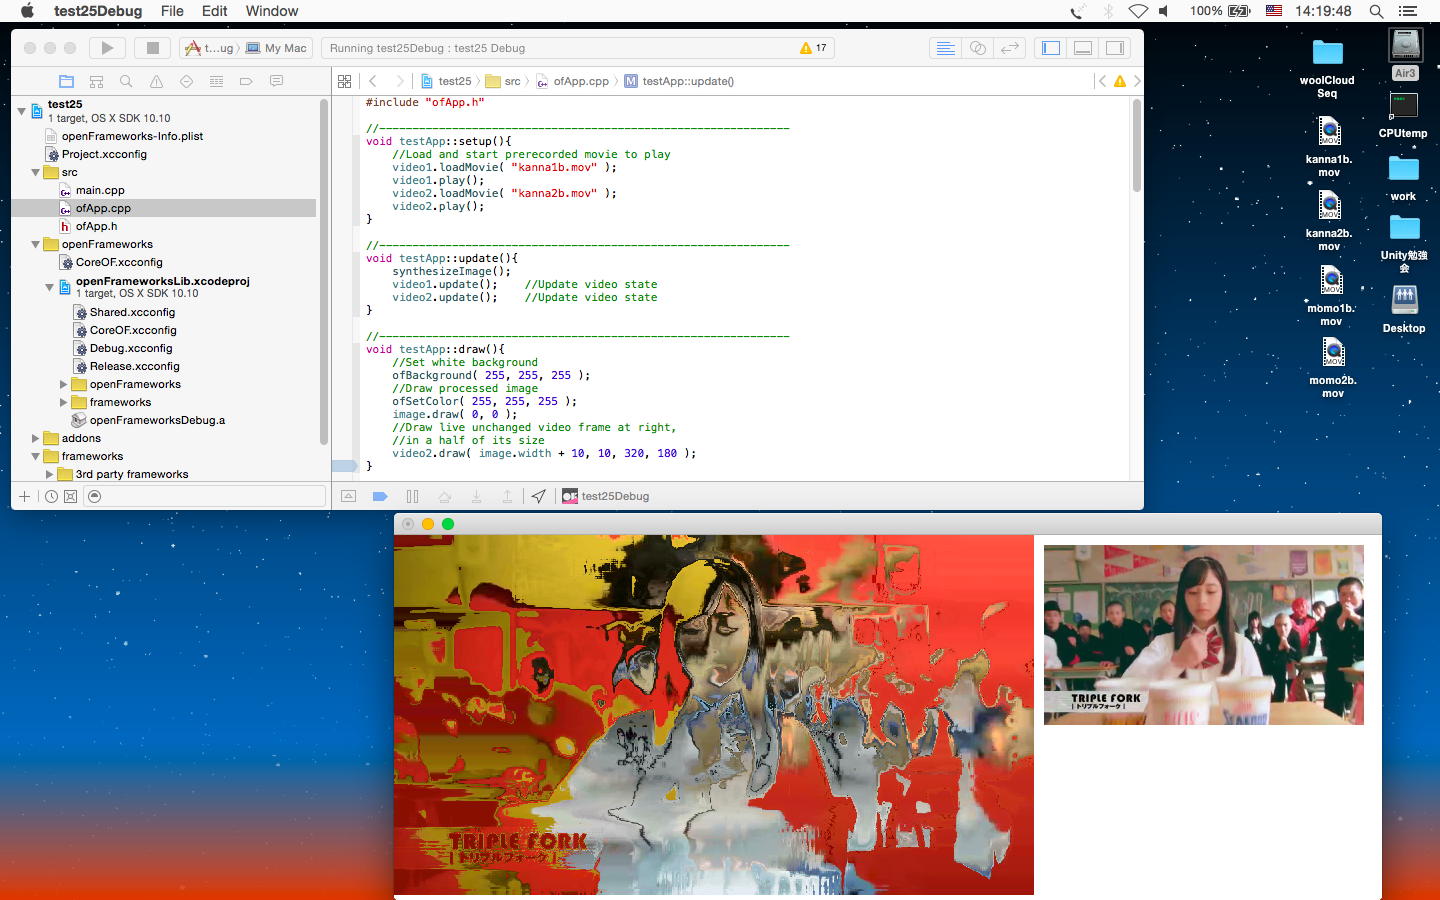1440x900 pixels.
Task: Select the test25Debug process in debug bar
Action: click(606, 496)
